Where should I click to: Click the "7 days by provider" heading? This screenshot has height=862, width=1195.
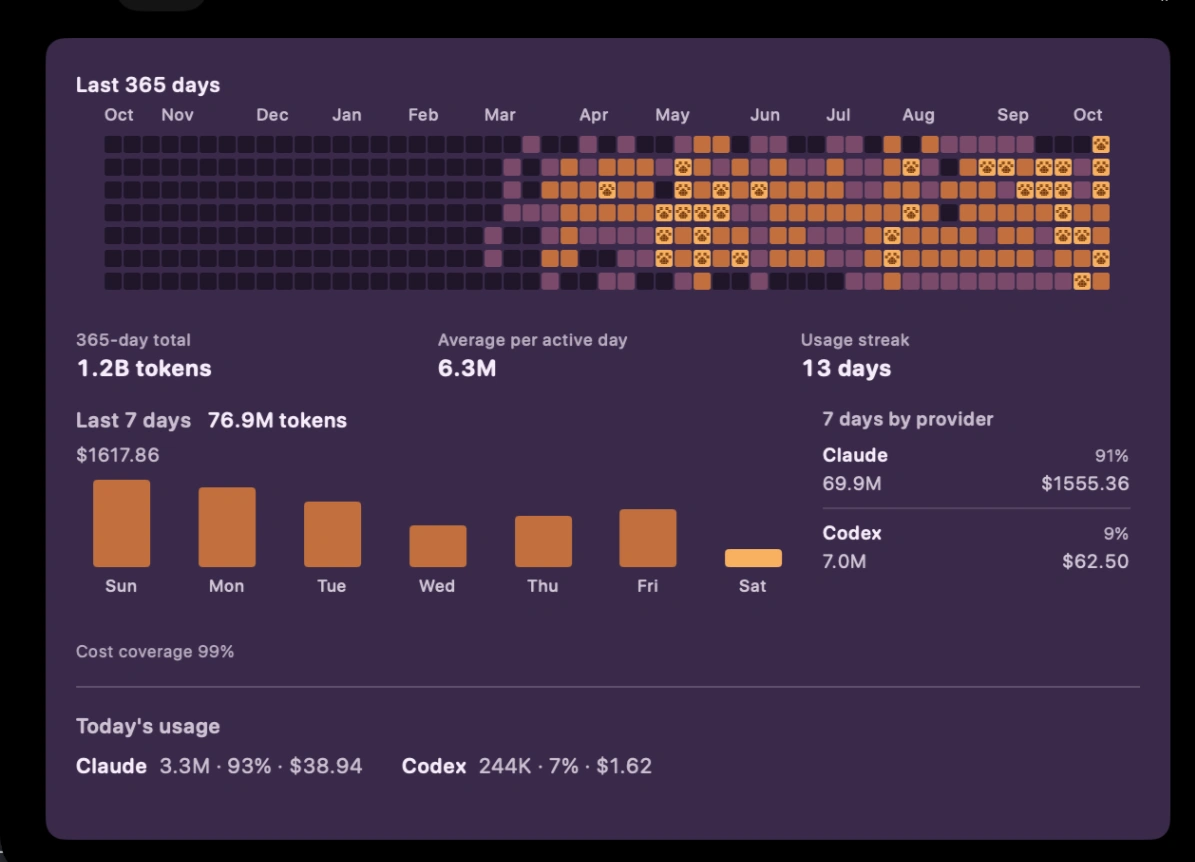click(908, 419)
